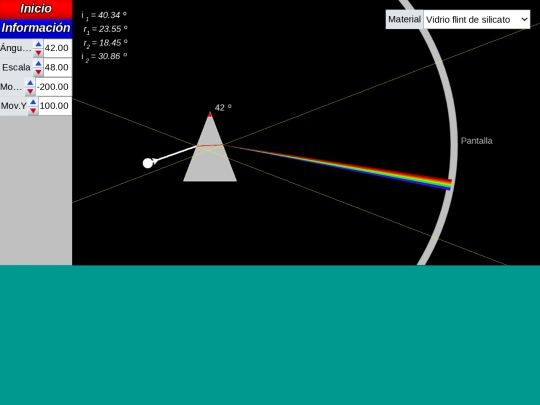Decrease the Mov.Y value with down arrow
The width and height of the screenshot is (540, 405).
(x=33, y=110)
